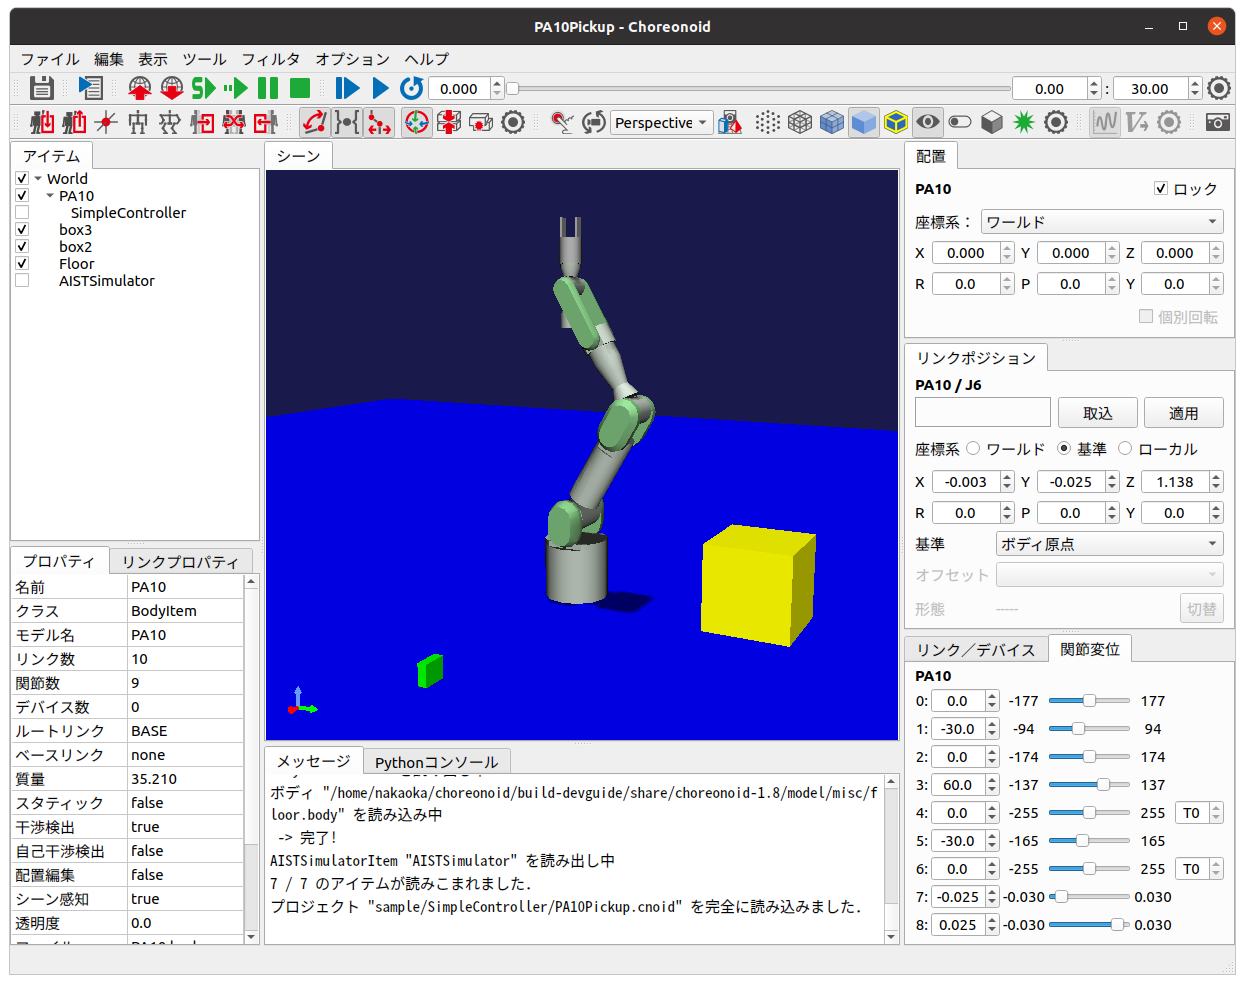Expand the ボディ原点 base dropdown
This screenshot has width=1245, height=984.
tap(1109, 544)
